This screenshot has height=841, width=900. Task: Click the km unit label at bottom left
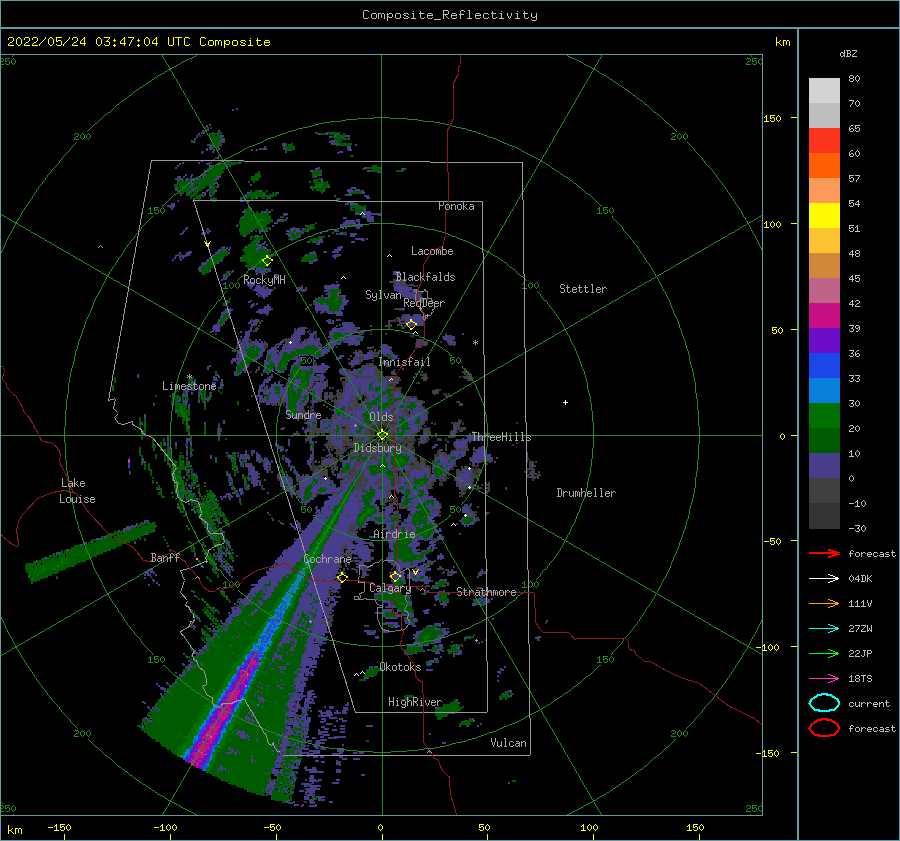tap(15, 830)
